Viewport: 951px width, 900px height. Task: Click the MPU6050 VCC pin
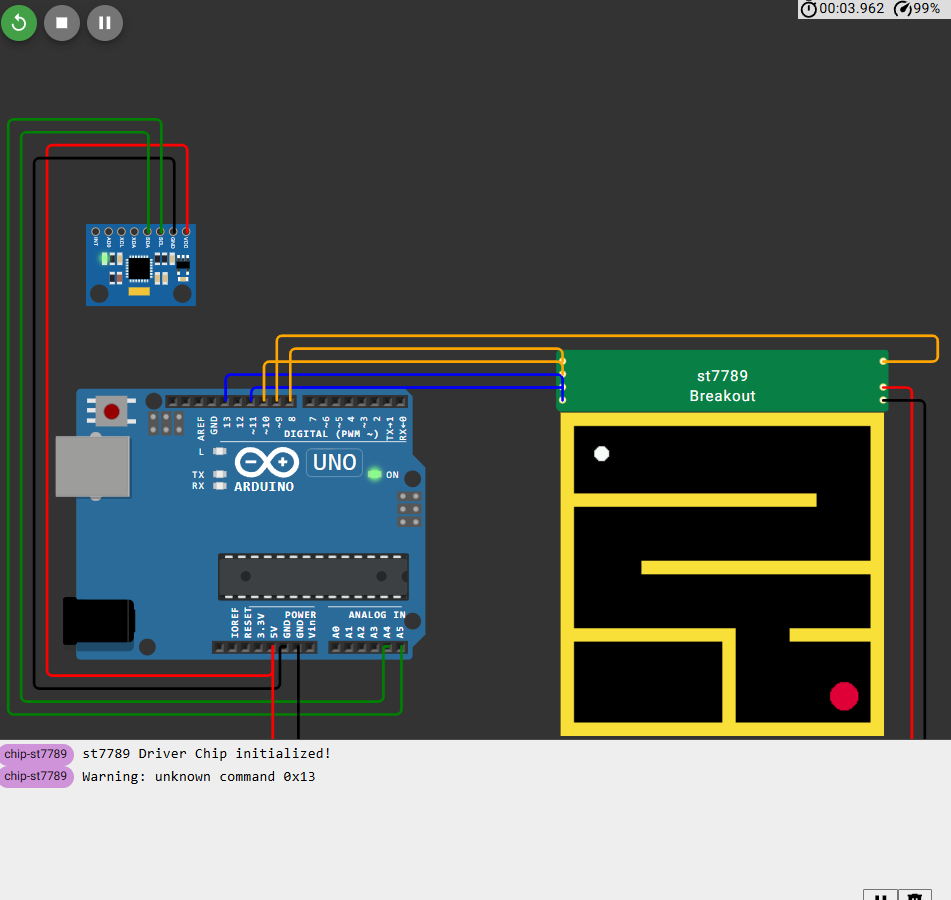pos(186,232)
